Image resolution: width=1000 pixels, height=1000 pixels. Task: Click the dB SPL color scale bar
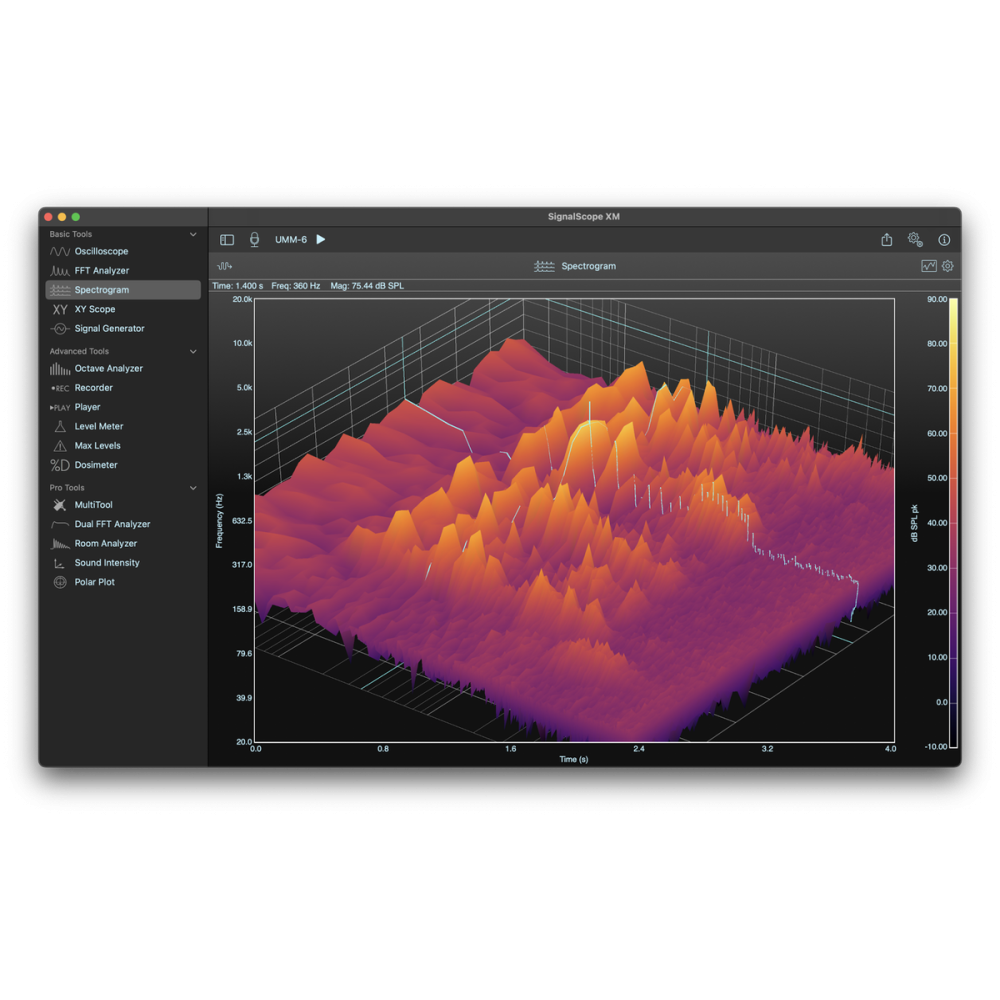[x=953, y=522]
